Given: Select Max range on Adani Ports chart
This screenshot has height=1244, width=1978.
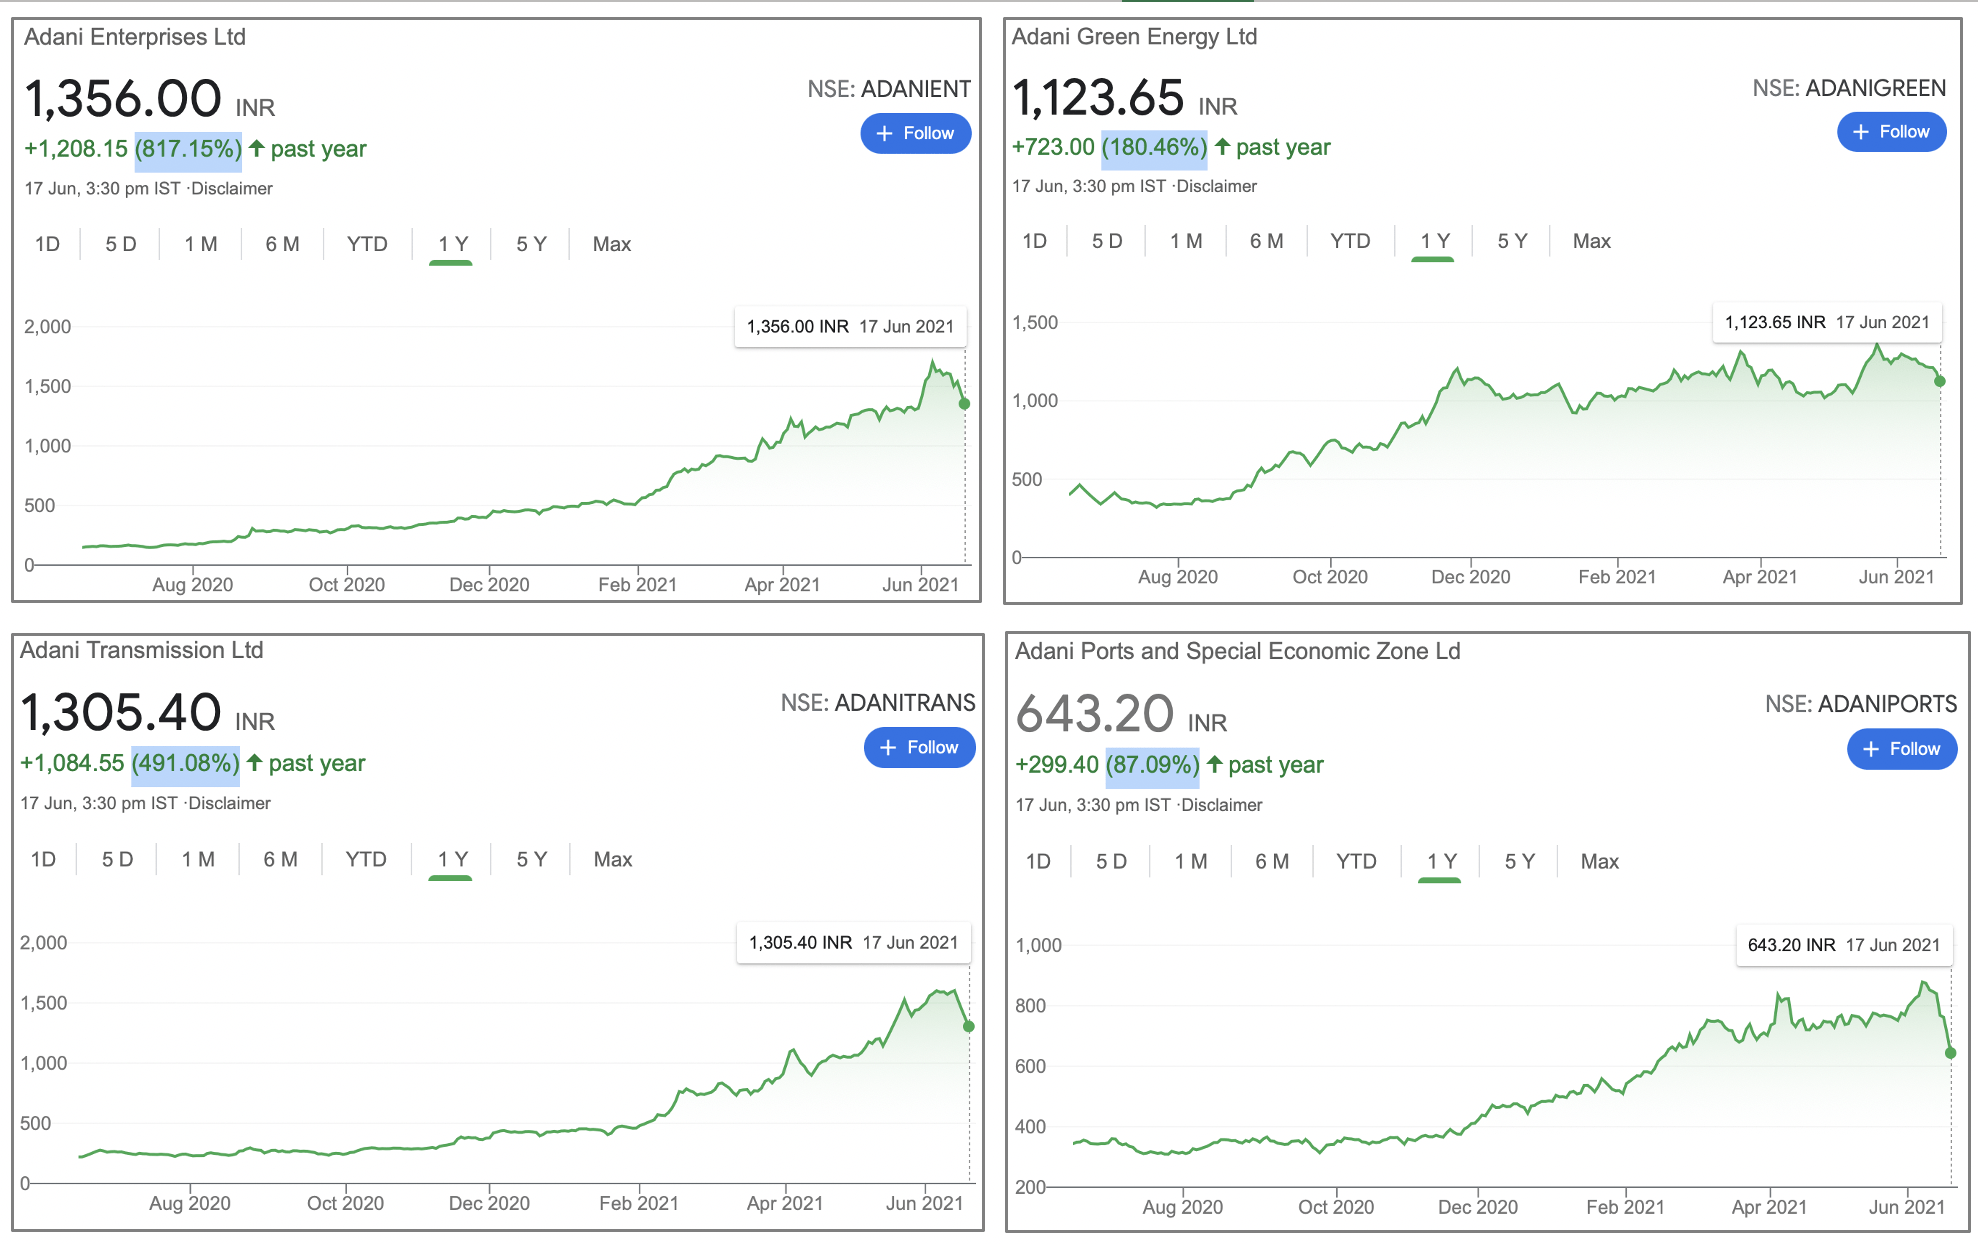Looking at the screenshot, I should coord(1600,861).
